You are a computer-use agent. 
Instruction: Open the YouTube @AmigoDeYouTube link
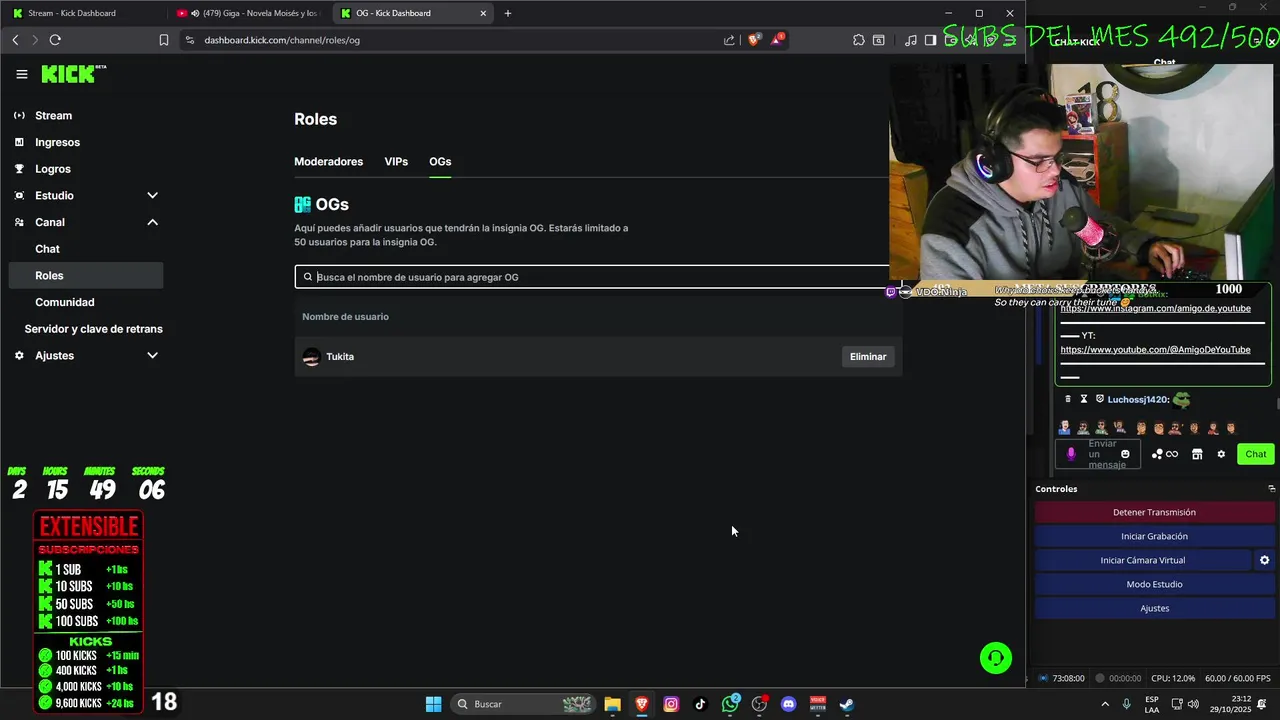pyautogui.click(x=1155, y=350)
